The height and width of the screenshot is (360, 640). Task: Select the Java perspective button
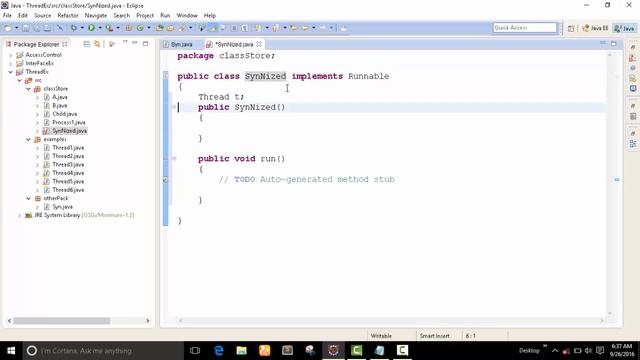point(624,28)
